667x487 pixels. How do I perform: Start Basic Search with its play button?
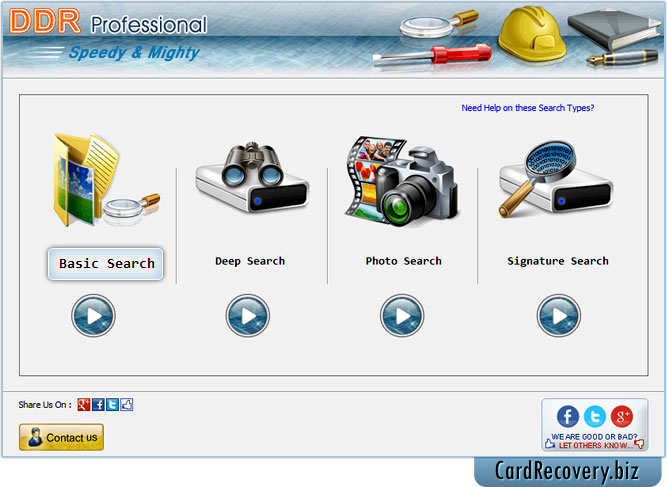pyautogui.click(x=93, y=316)
